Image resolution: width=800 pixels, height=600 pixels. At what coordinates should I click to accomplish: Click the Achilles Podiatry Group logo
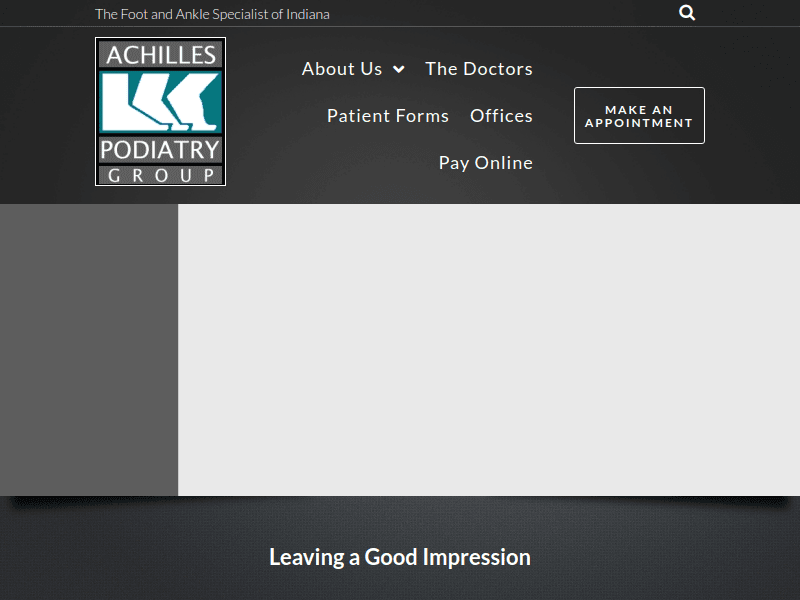160,111
